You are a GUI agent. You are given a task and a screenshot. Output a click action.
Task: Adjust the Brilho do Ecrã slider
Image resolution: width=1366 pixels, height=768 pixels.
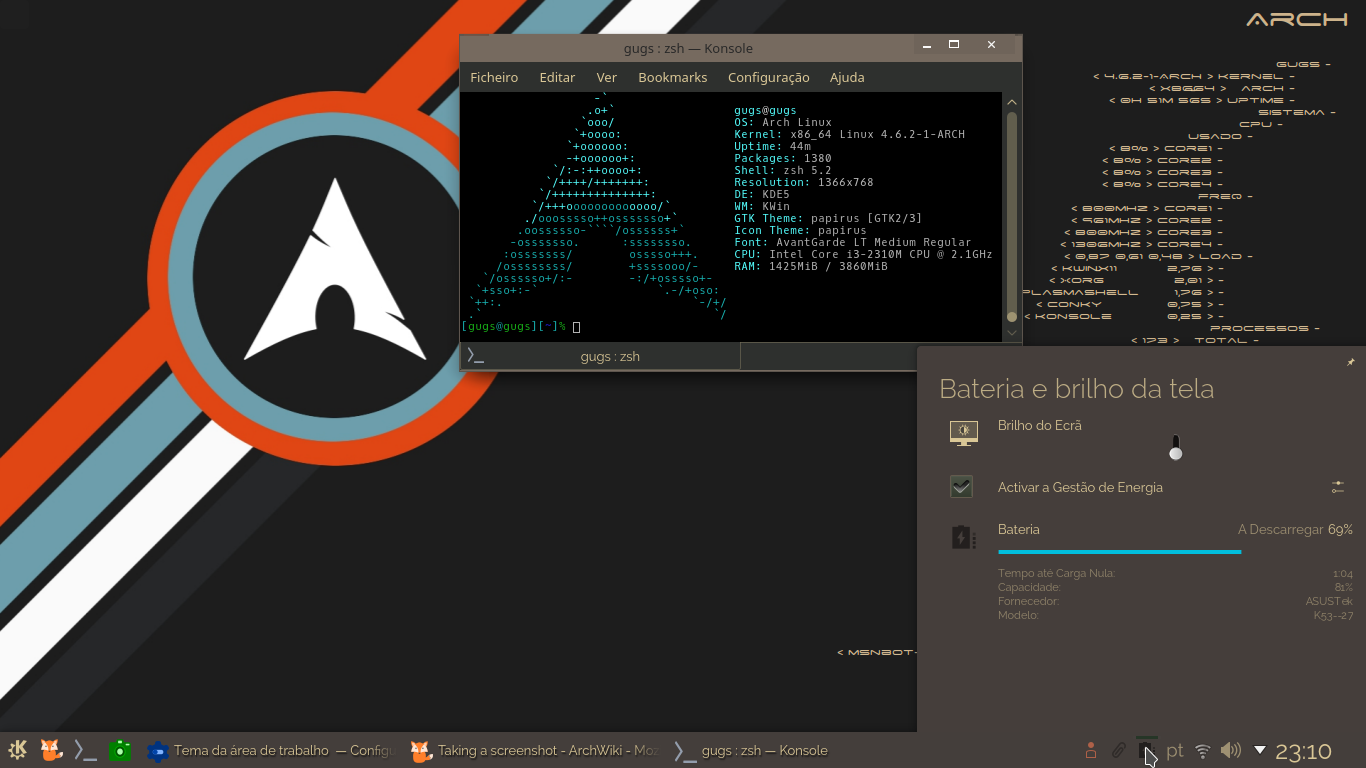click(1175, 447)
